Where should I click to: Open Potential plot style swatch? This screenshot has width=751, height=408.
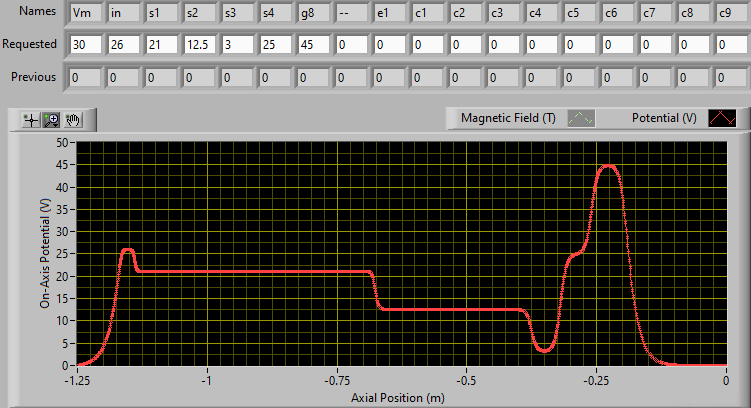[722, 118]
